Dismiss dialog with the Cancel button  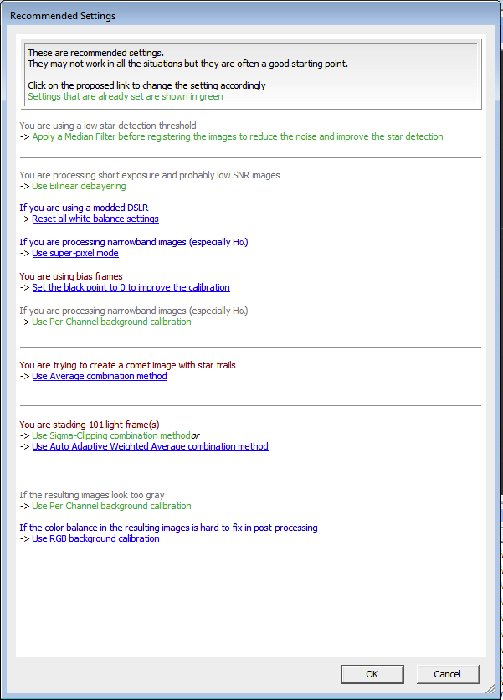point(448,674)
